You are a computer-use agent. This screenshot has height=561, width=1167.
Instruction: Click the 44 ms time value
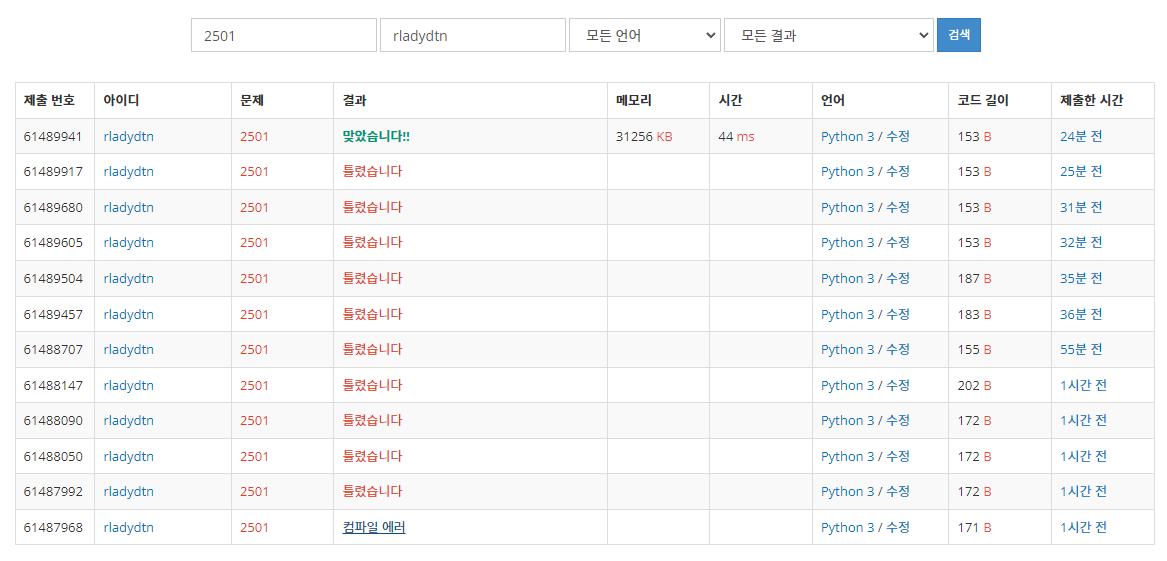tap(736, 136)
